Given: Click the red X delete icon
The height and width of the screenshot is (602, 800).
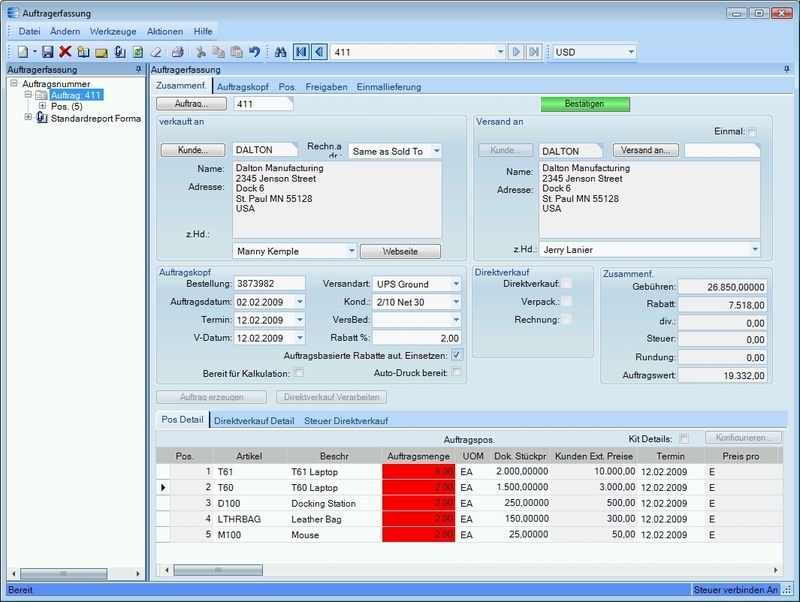Looking at the screenshot, I should tap(65, 52).
